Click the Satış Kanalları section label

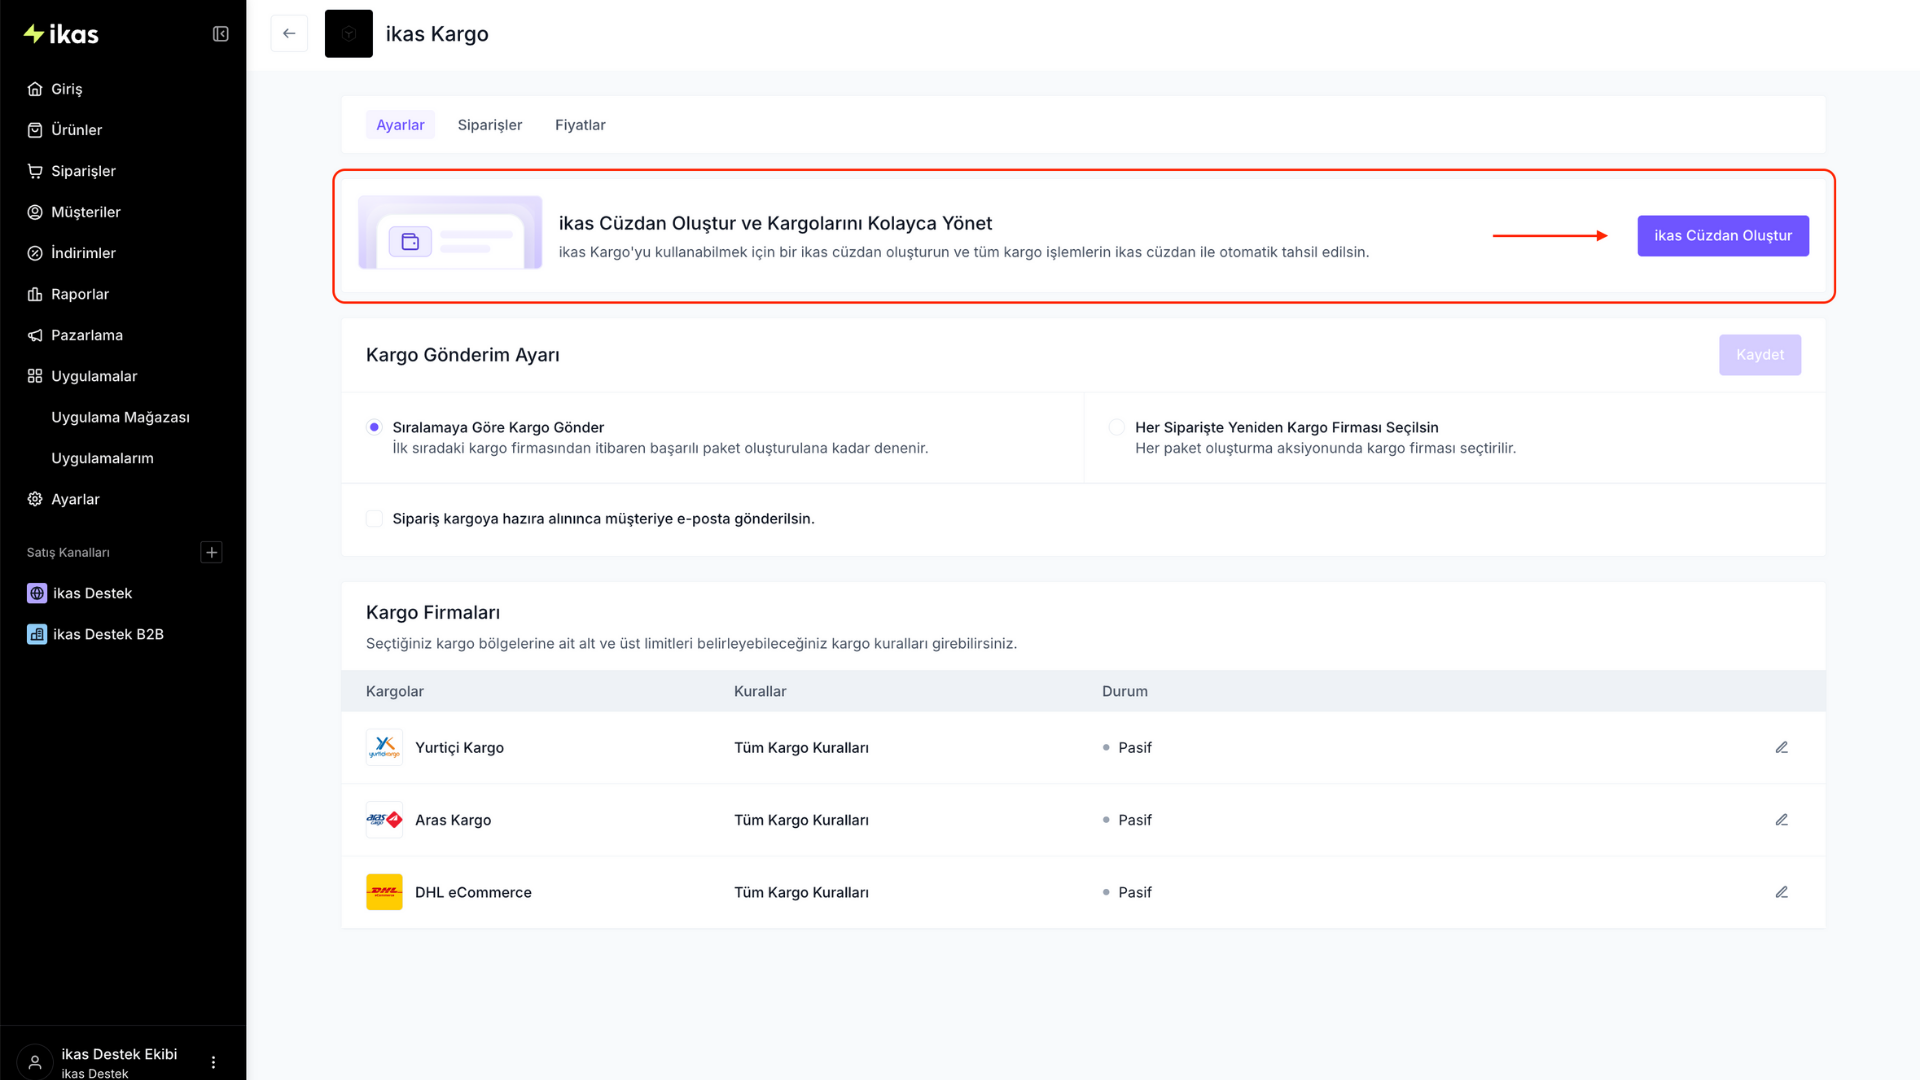coord(68,552)
